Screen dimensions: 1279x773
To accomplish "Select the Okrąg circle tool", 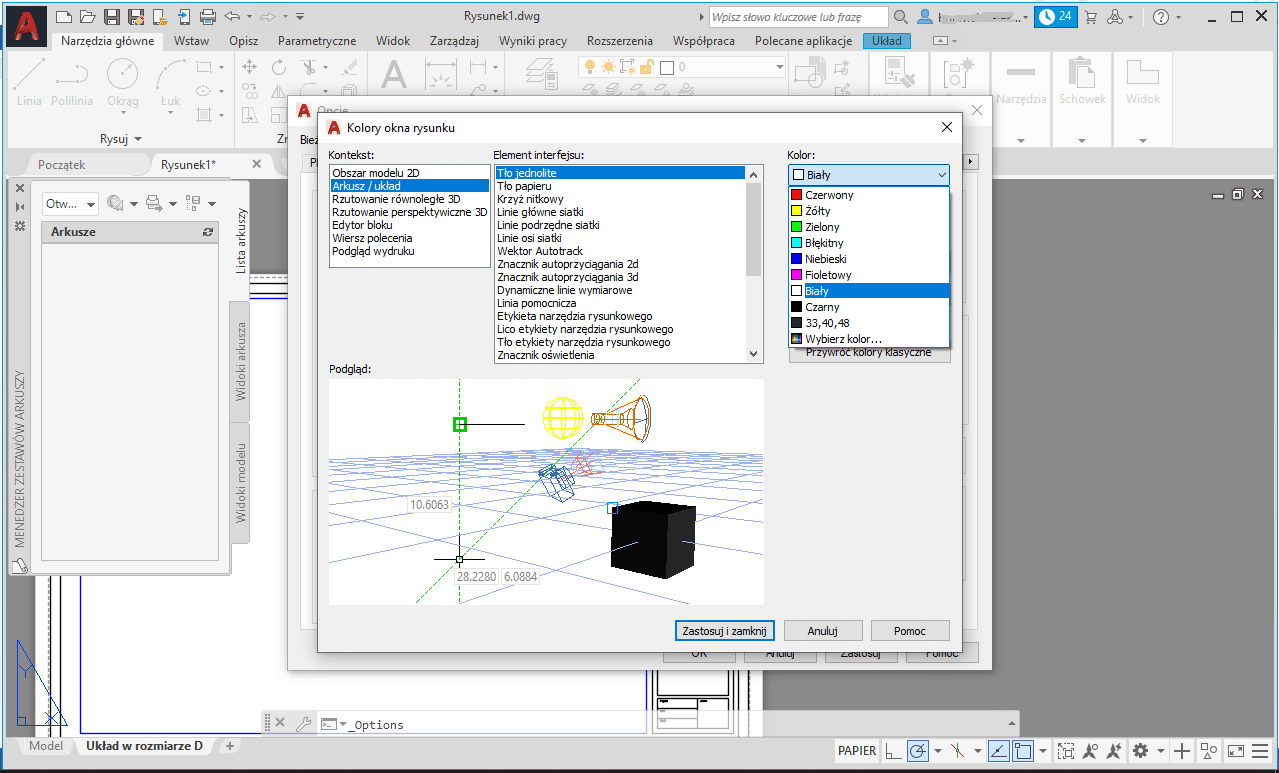I will click(x=123, y=82).
